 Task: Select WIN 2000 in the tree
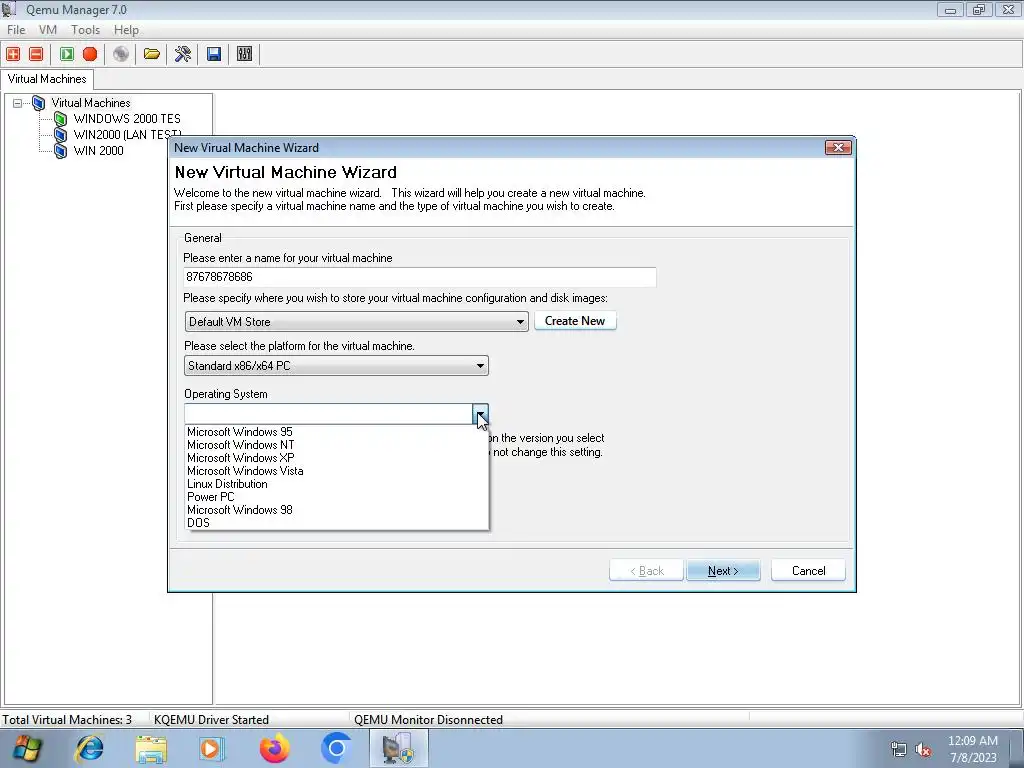99,151
